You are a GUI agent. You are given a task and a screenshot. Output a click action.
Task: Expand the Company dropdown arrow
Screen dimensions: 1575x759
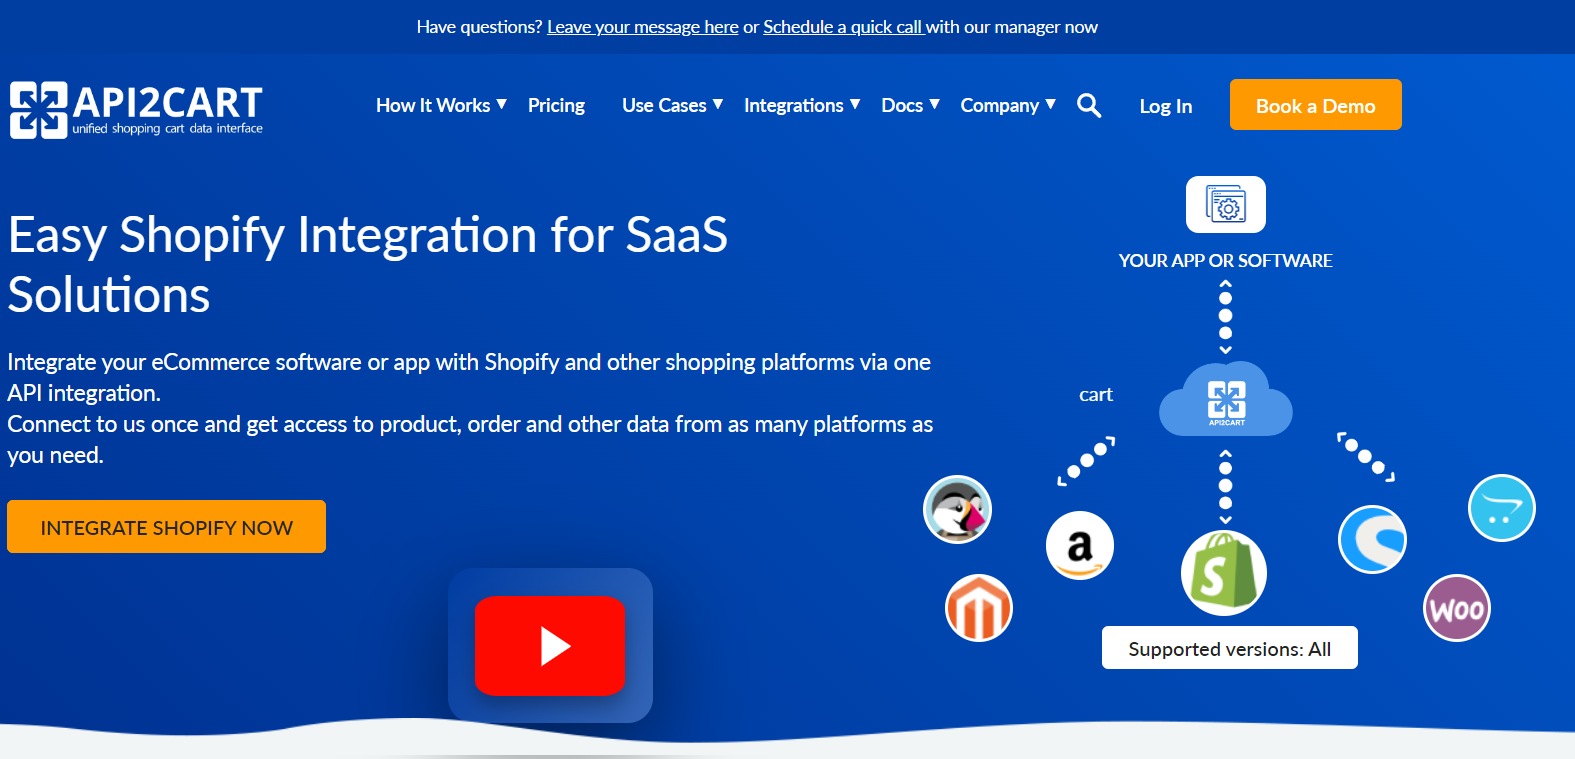(1051, 104)
